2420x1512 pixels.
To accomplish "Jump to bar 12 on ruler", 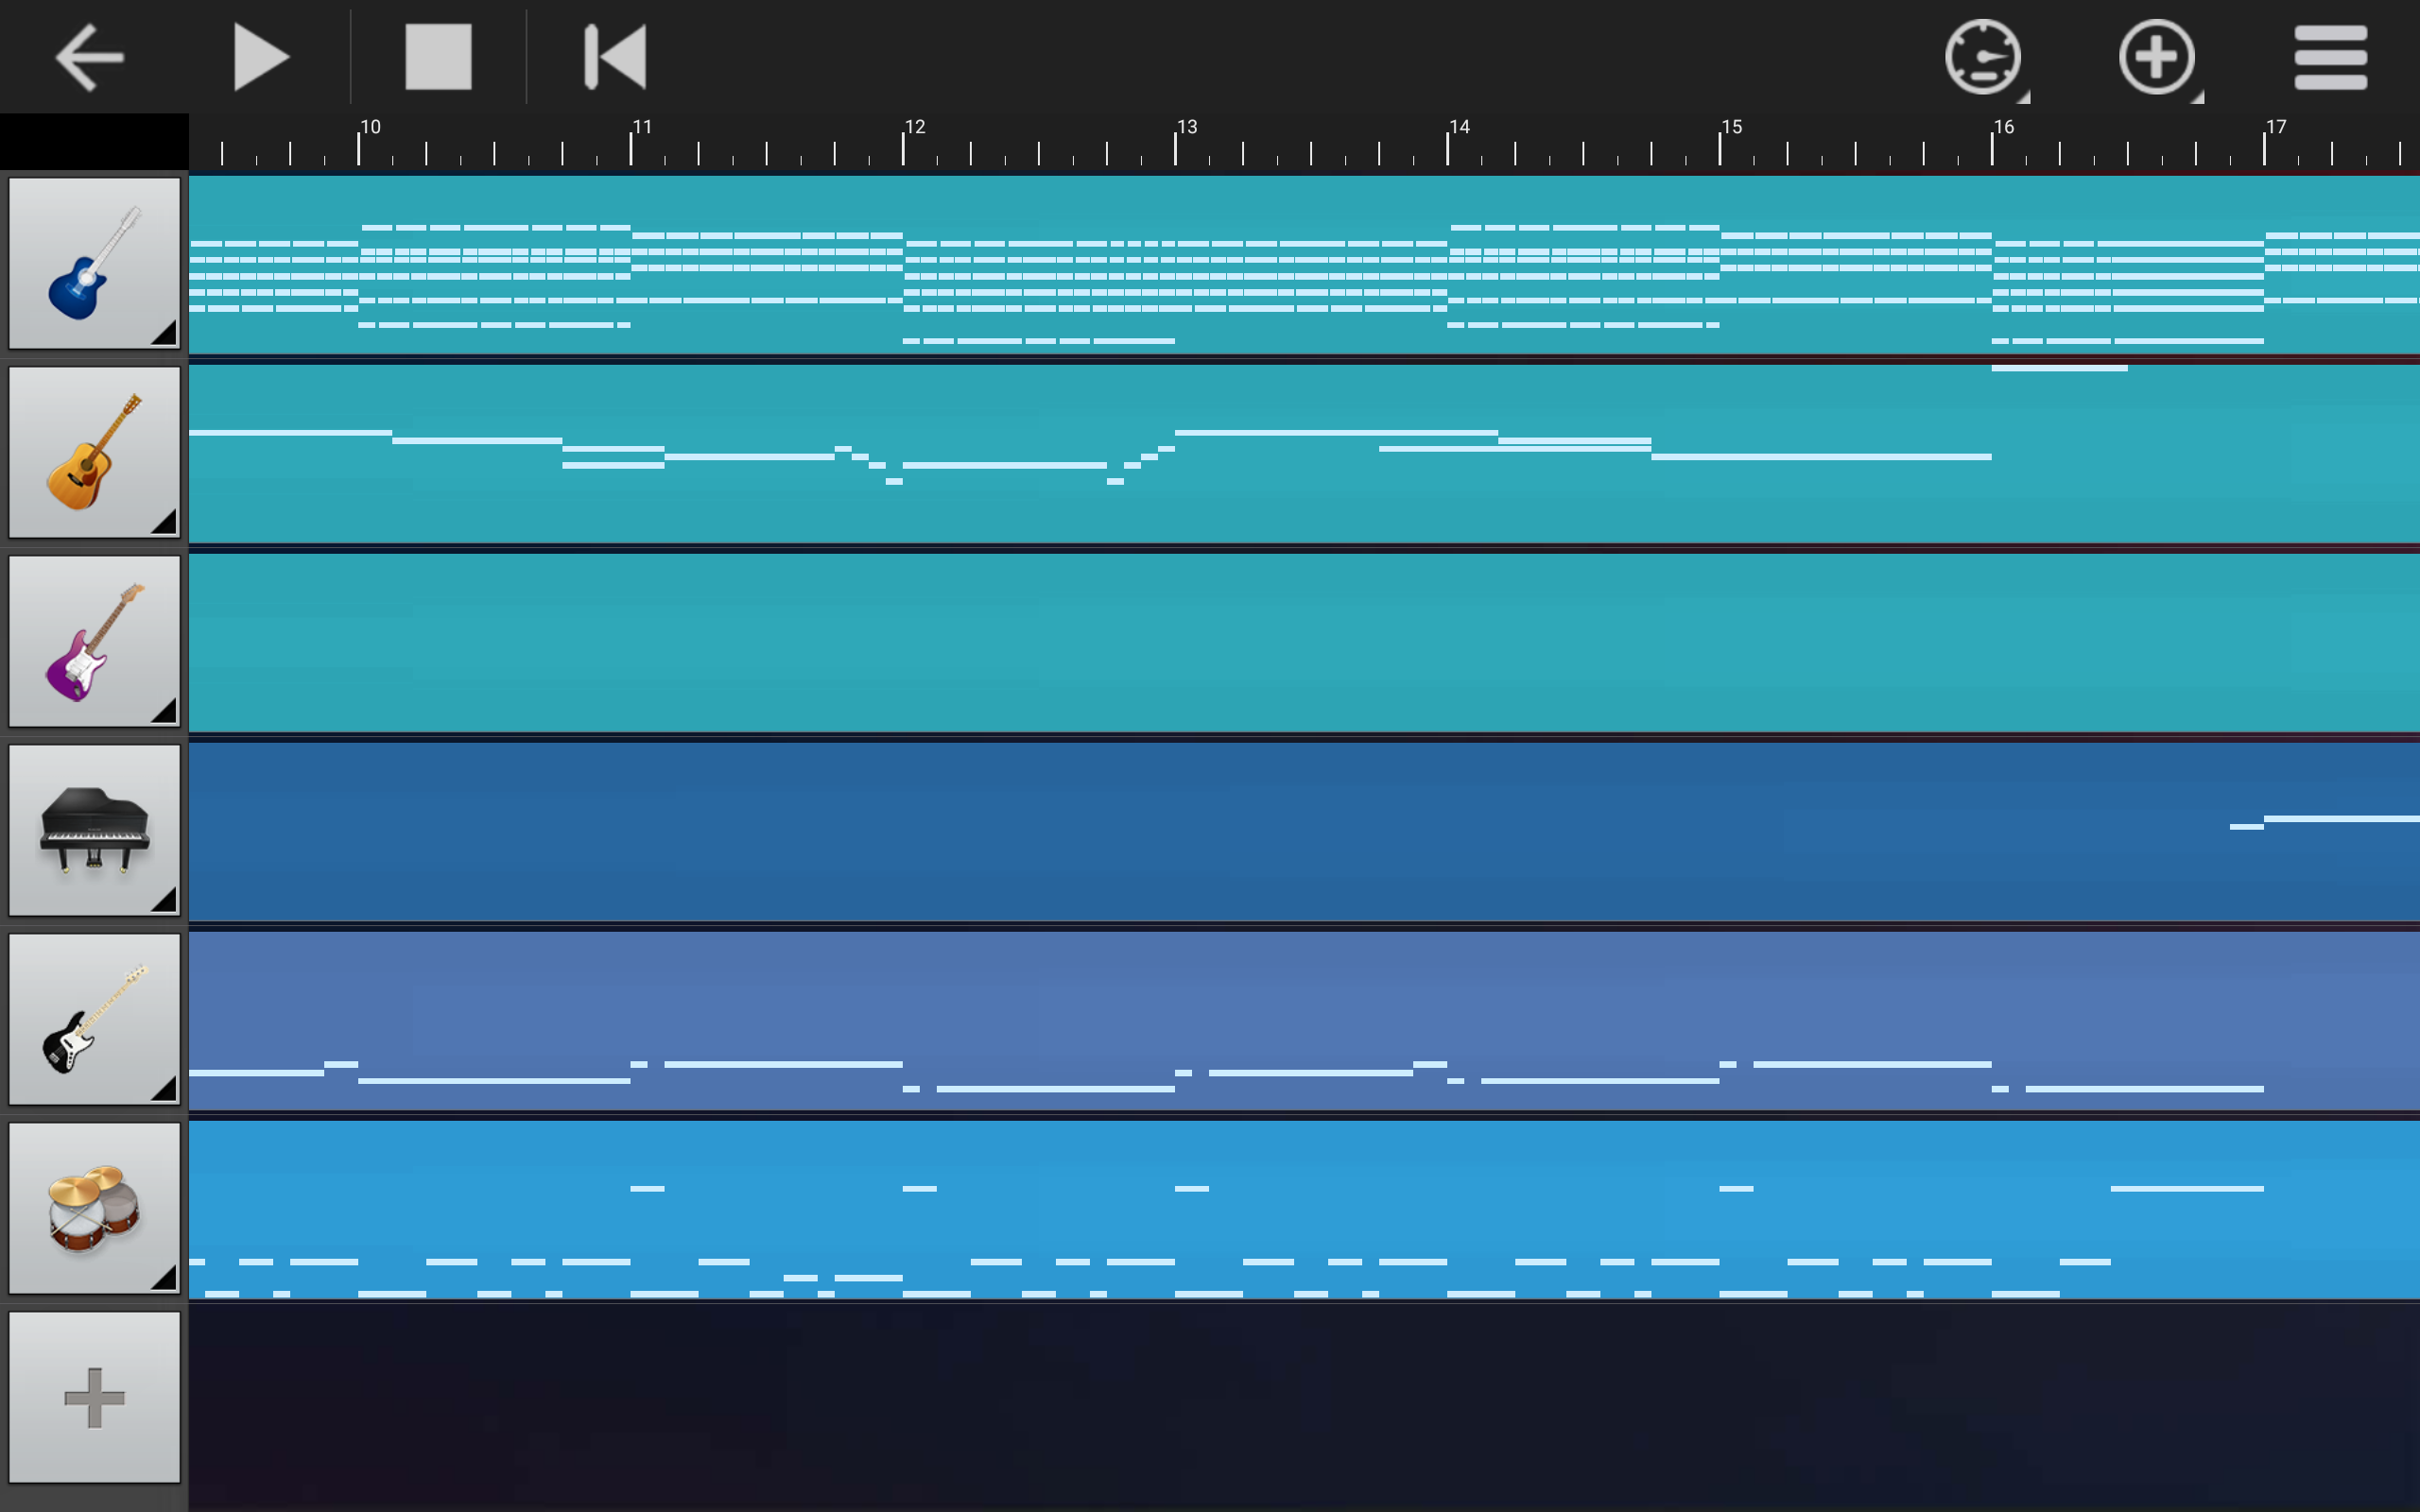I will pyautogui.click(x=914, y=127).
